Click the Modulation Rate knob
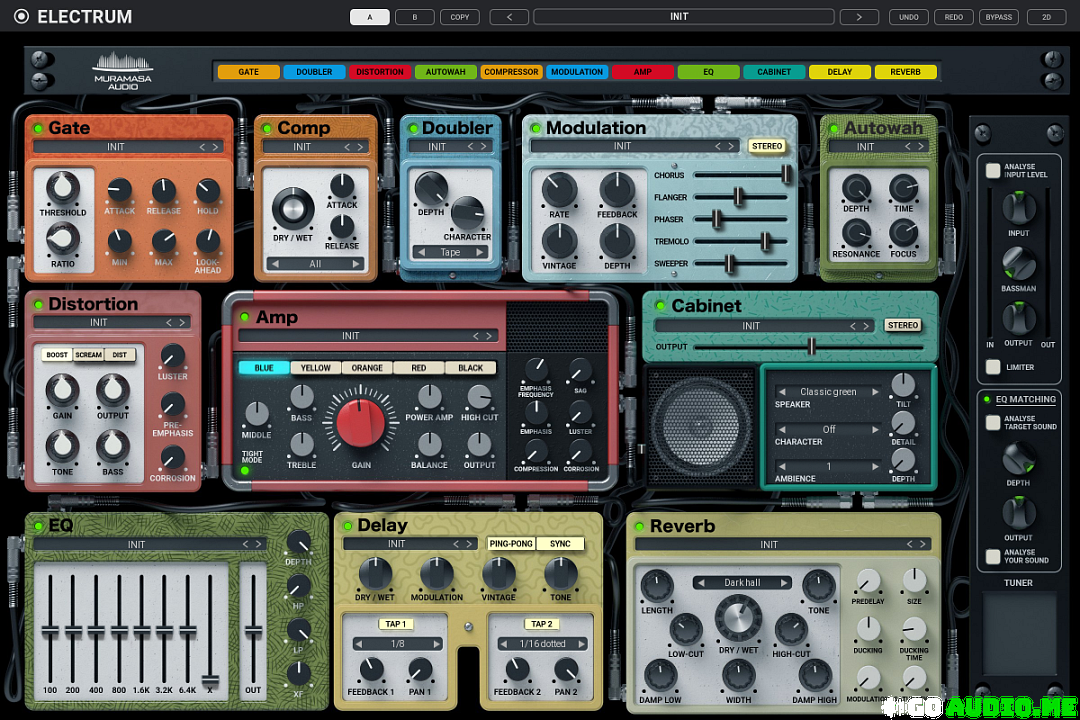Image resolution: width=1080 pixels, height=720 pixels. coord(559,190)
